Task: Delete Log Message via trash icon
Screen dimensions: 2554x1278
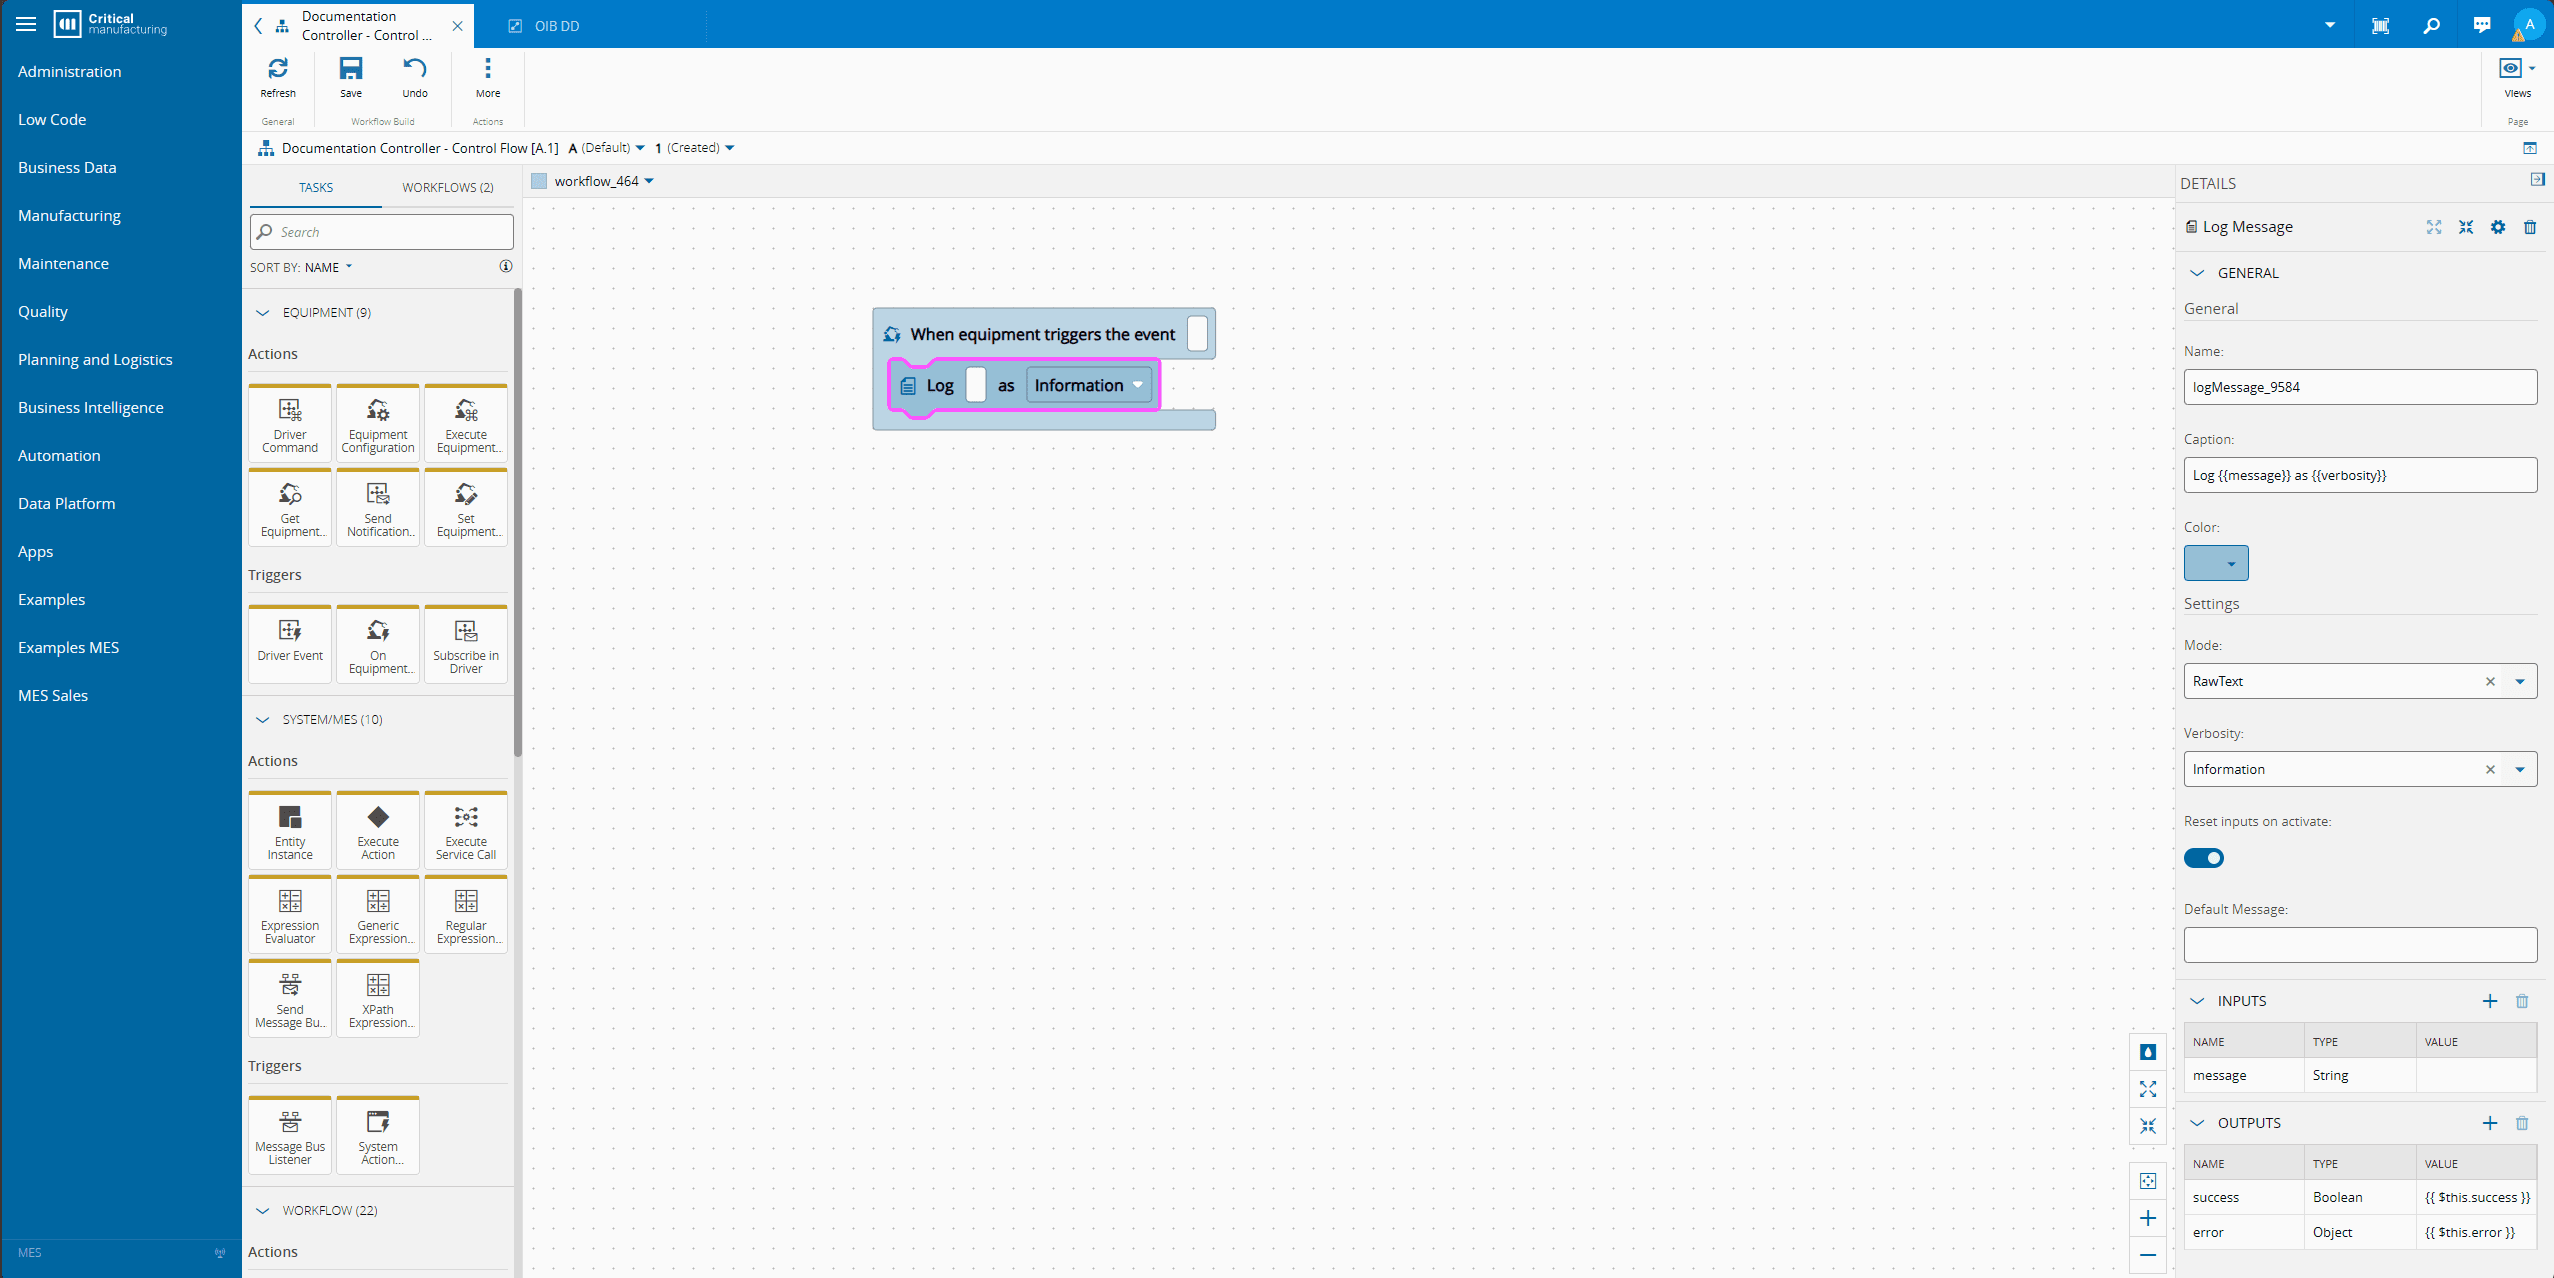Action: 2530,227
